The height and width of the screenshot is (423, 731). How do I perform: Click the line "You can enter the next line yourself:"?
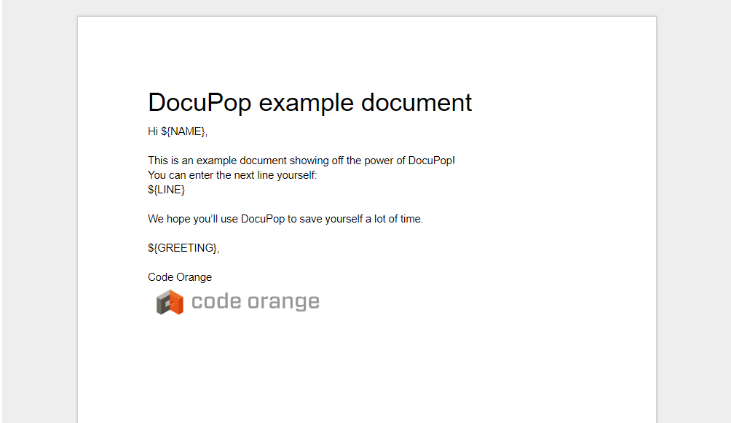(x=232, y=175)
